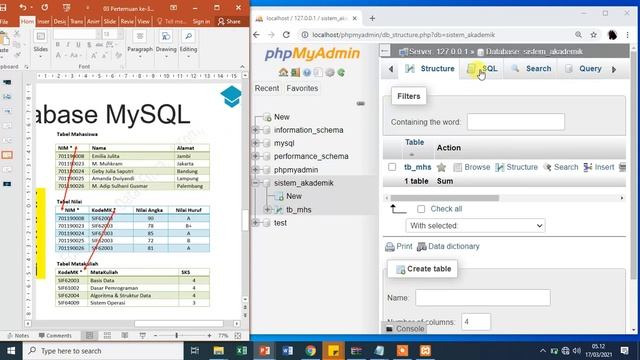Tick the Check all checkbox
640x360 pixels.
421,209
